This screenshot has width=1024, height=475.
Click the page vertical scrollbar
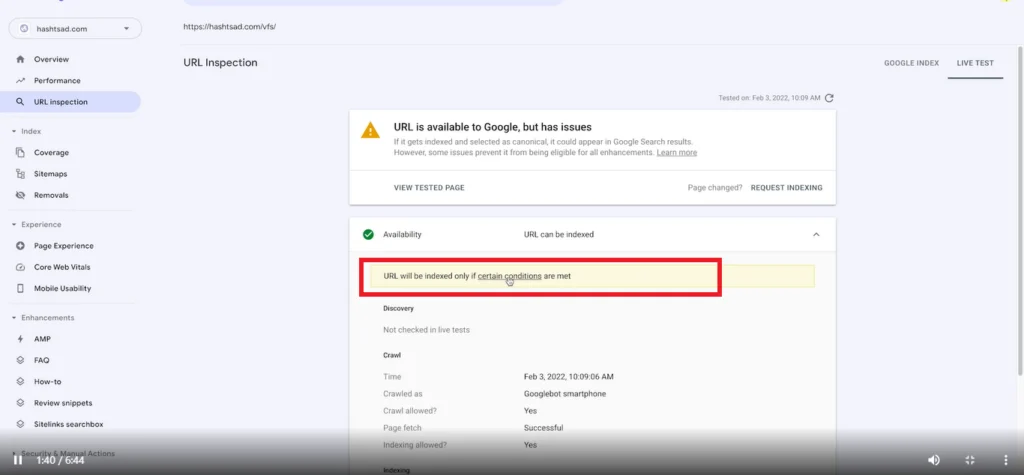pyautogui.click(x=1020, y=210)
